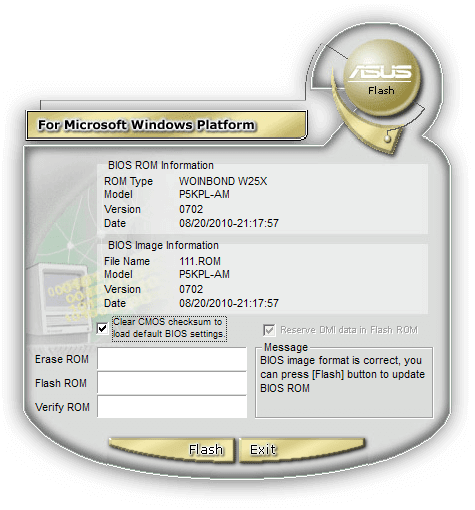Click the BIOS ROM Information heading
Viewport: 475px width, 510px height.
161,165
